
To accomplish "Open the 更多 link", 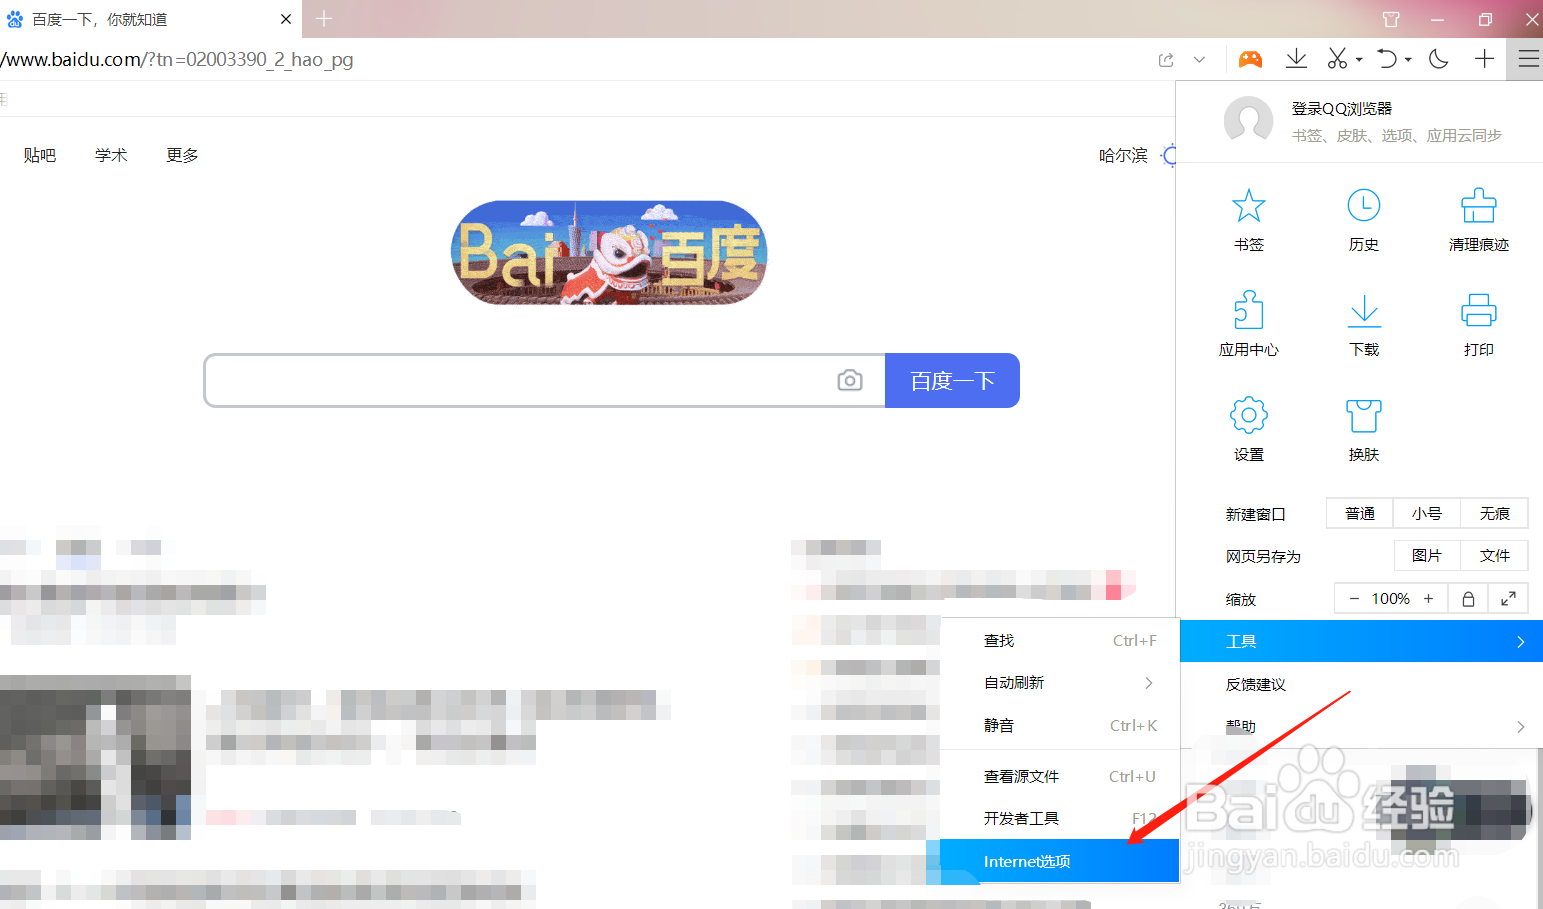I will pos(182,155).
